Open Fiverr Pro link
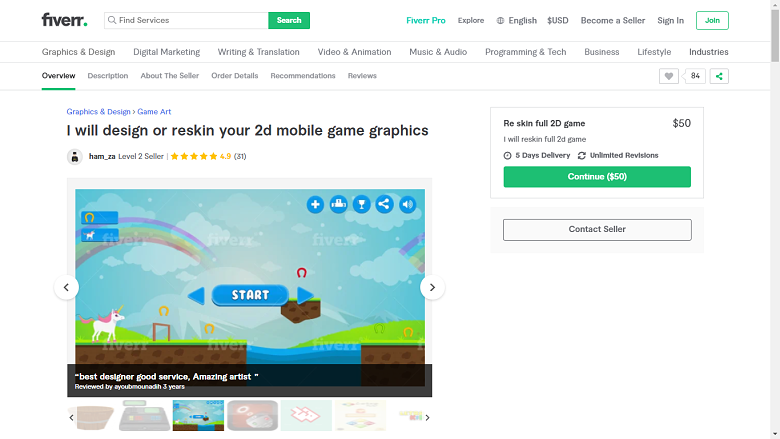Screen dimensions: 780x439 425,20
